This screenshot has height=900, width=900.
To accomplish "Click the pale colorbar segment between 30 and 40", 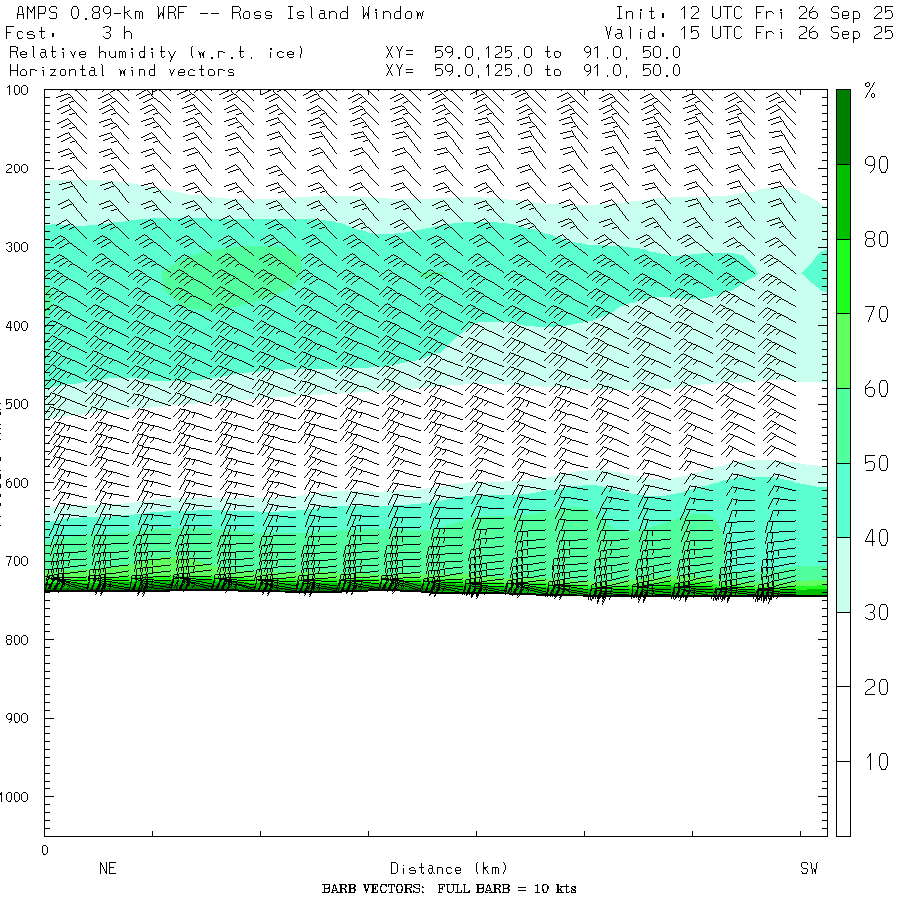I will [843, 575].
